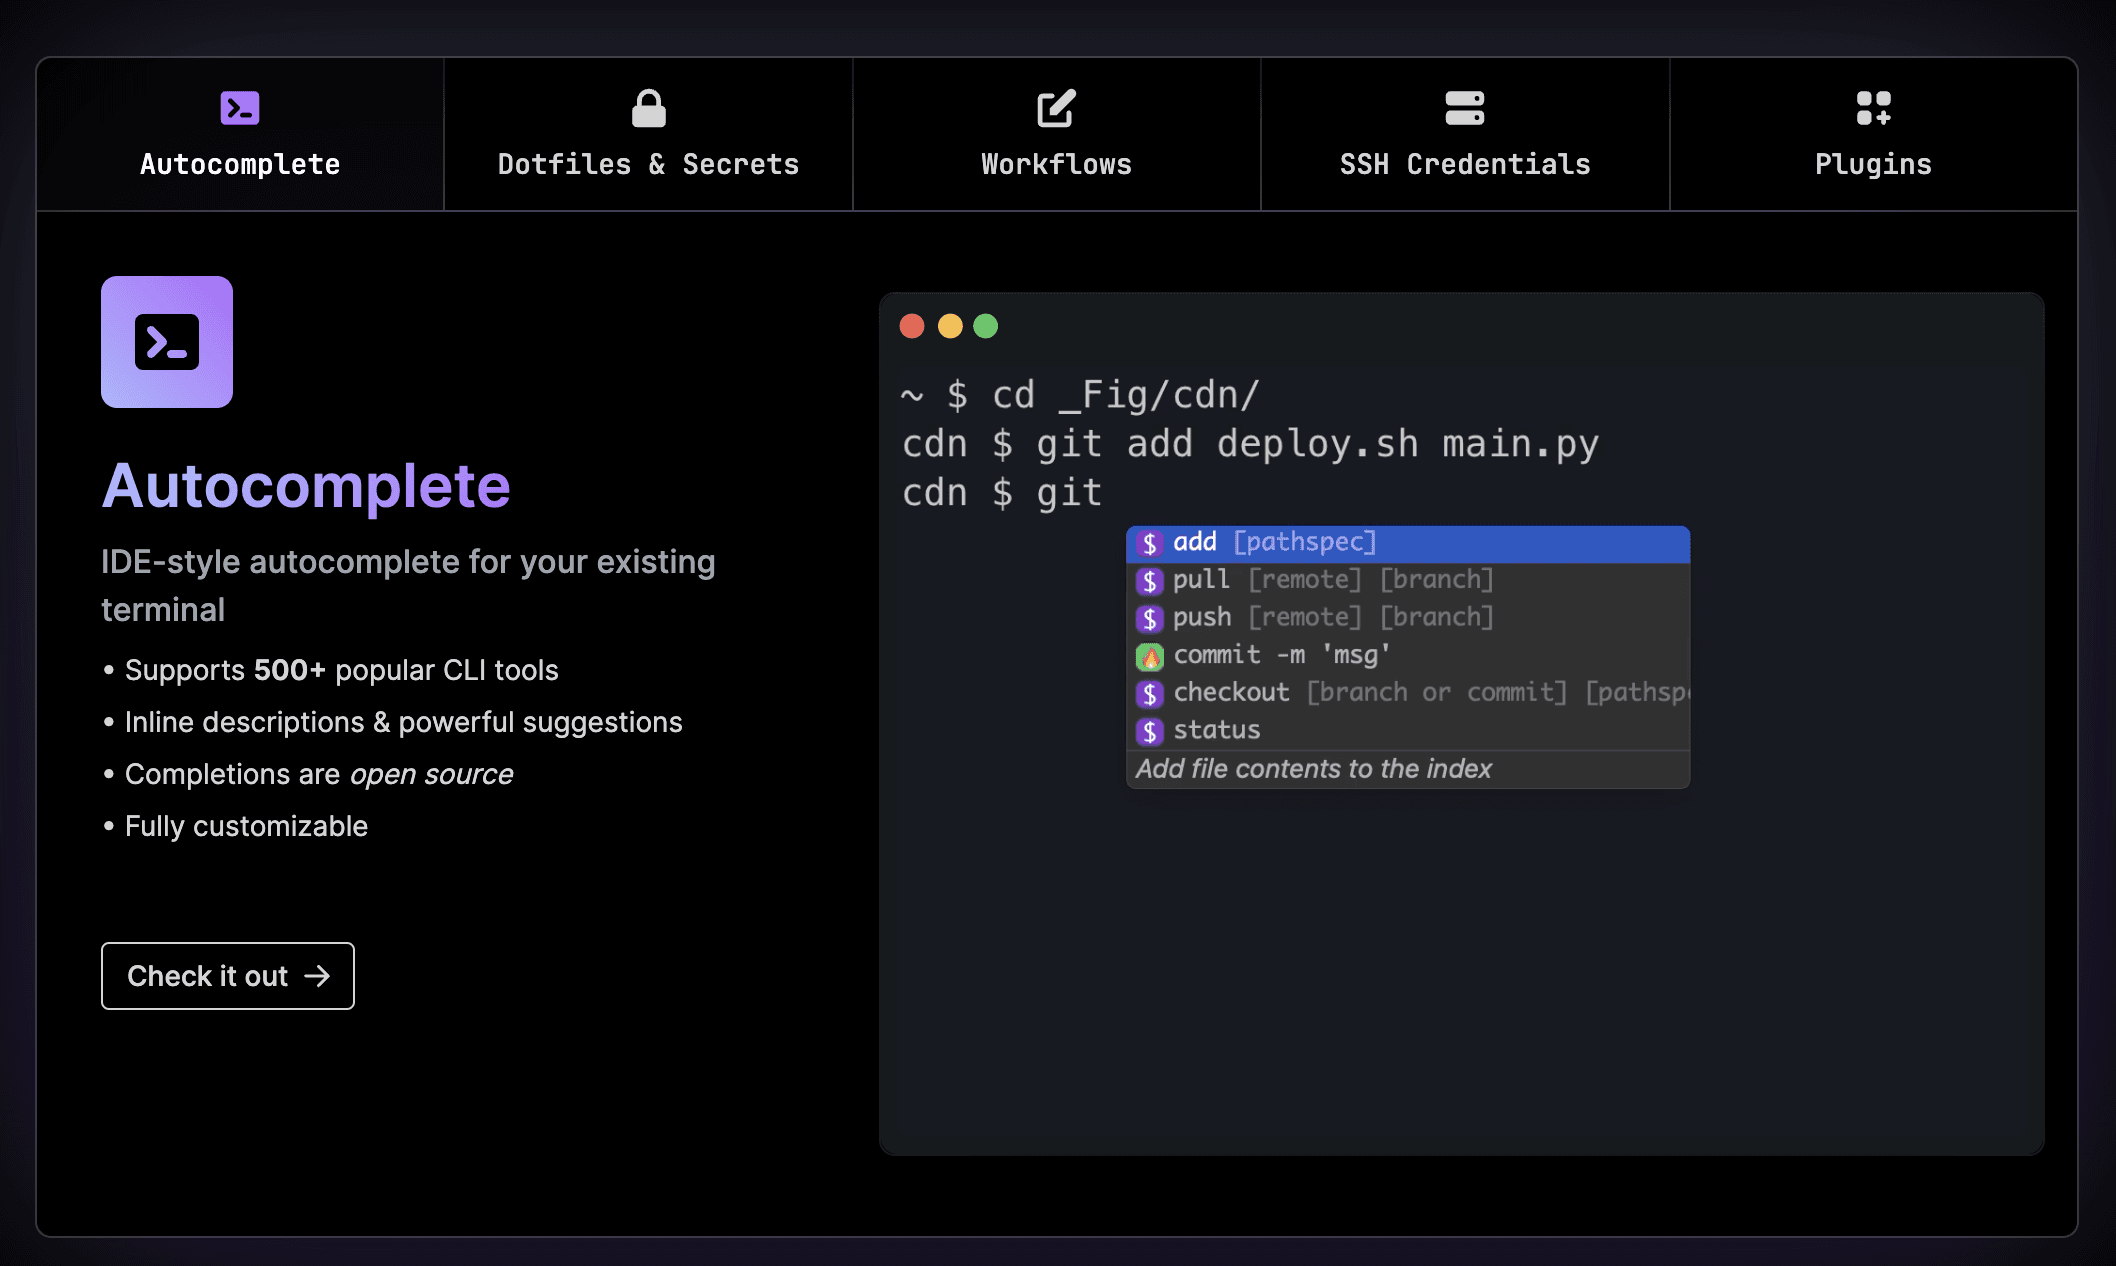The height and width of the screenshot is (1266, 2116).
Task: Click 'Completions are open source' bullet
Action: (x=308, y=774)
